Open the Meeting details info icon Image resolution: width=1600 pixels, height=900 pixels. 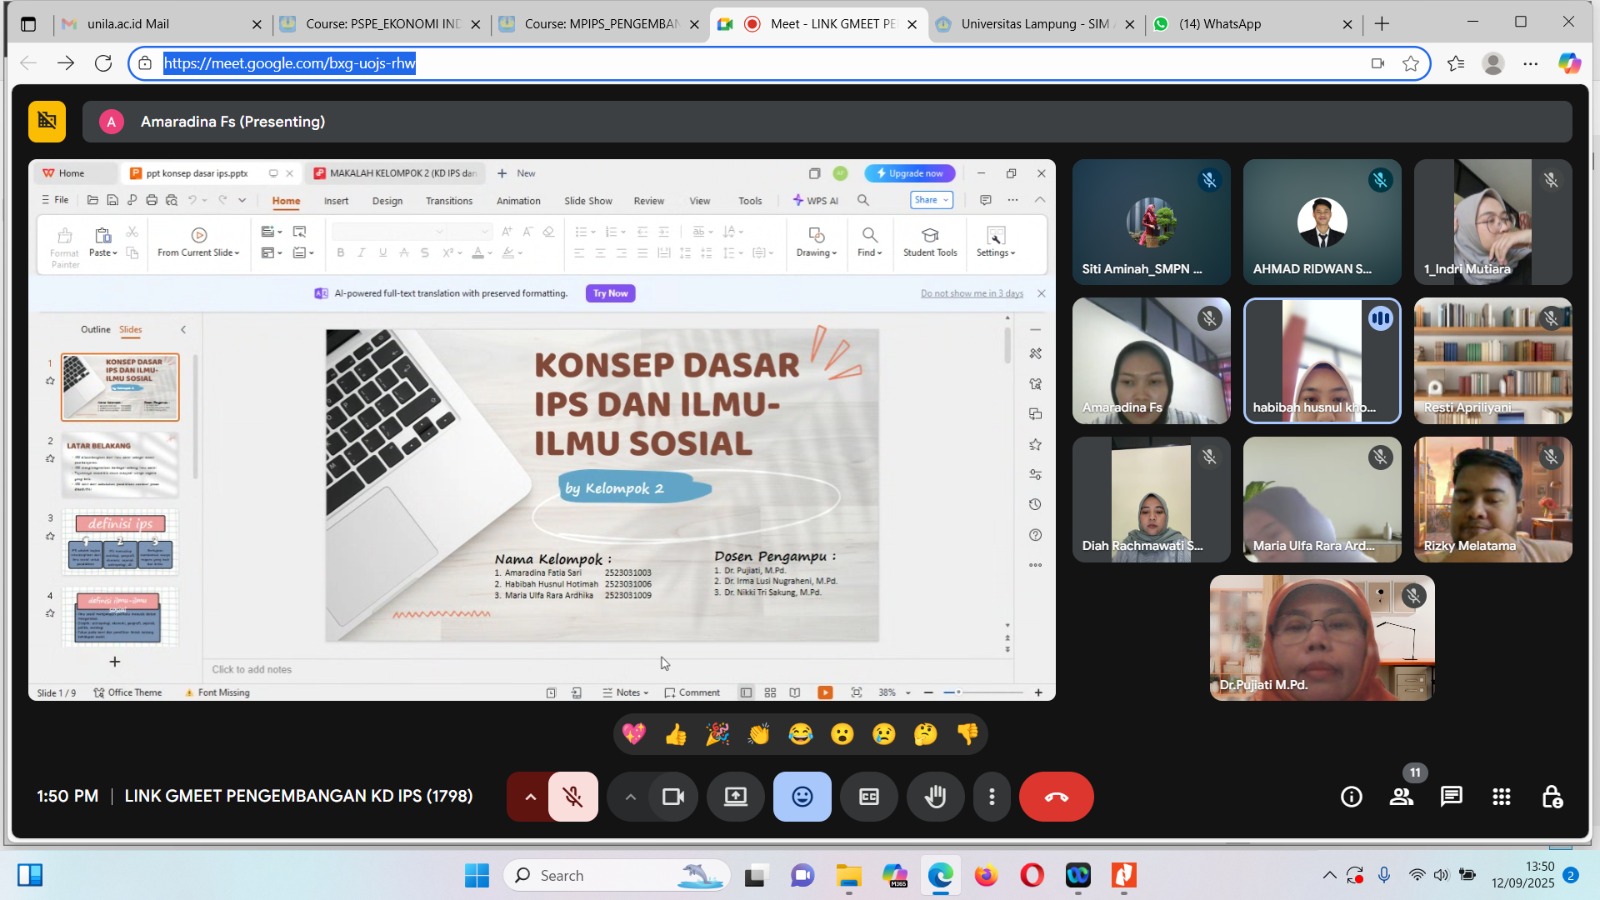pos(1351,797)
